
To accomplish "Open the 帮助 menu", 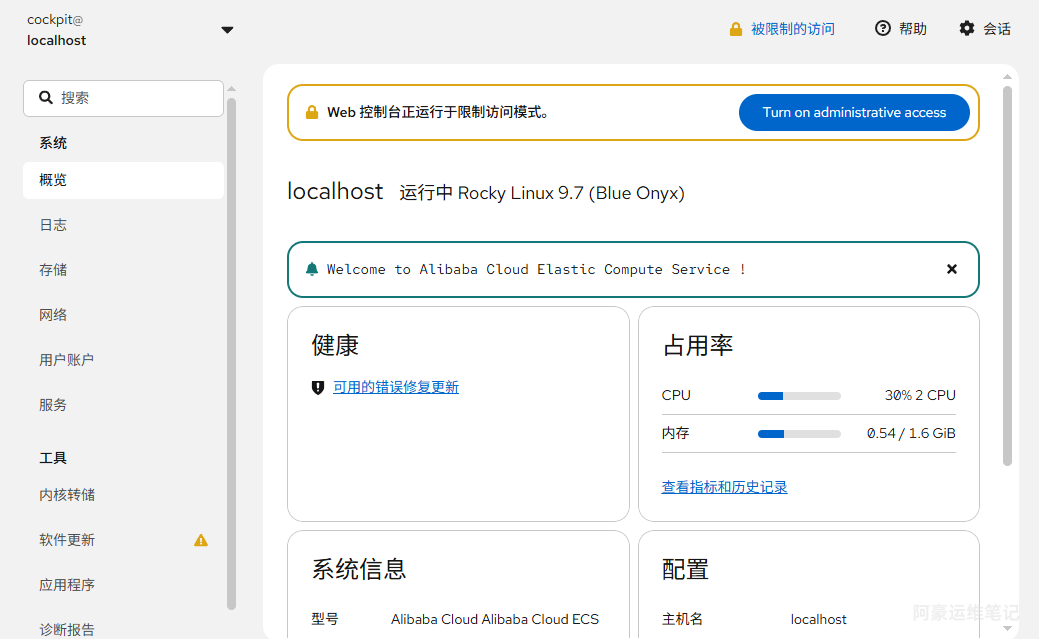I will [x=901, y=29].
